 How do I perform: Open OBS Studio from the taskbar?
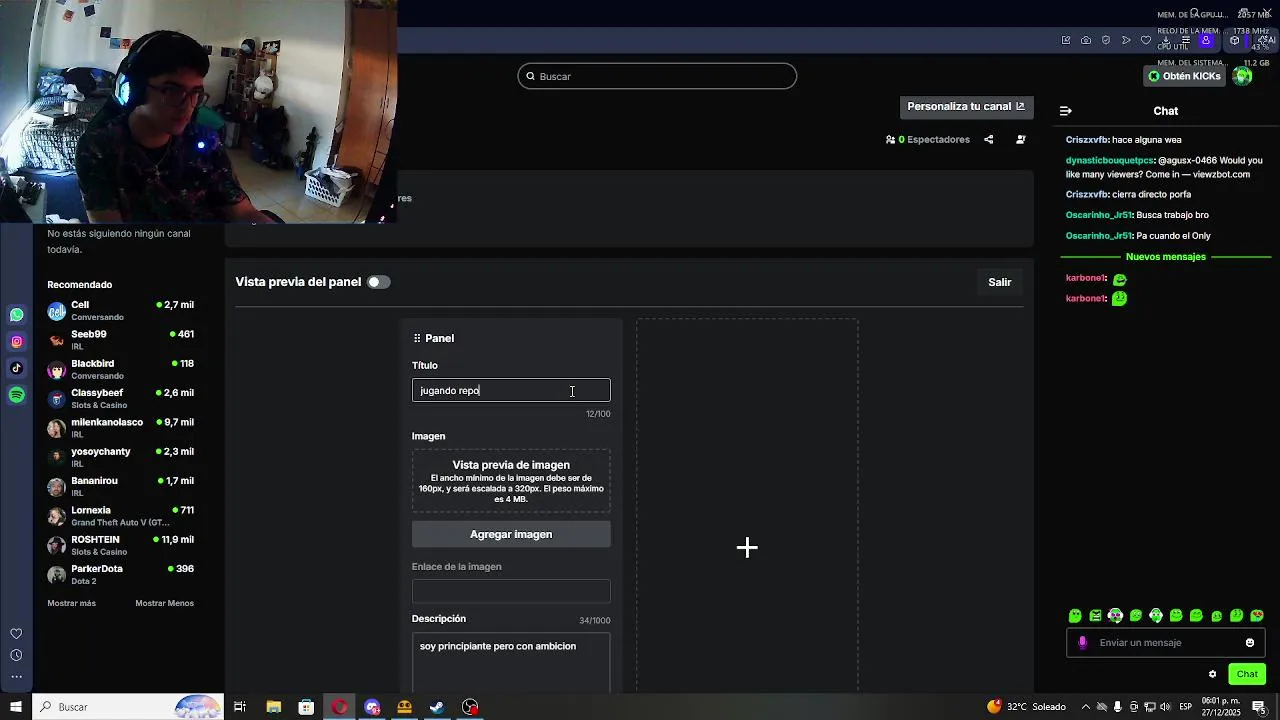click(470, 707)
